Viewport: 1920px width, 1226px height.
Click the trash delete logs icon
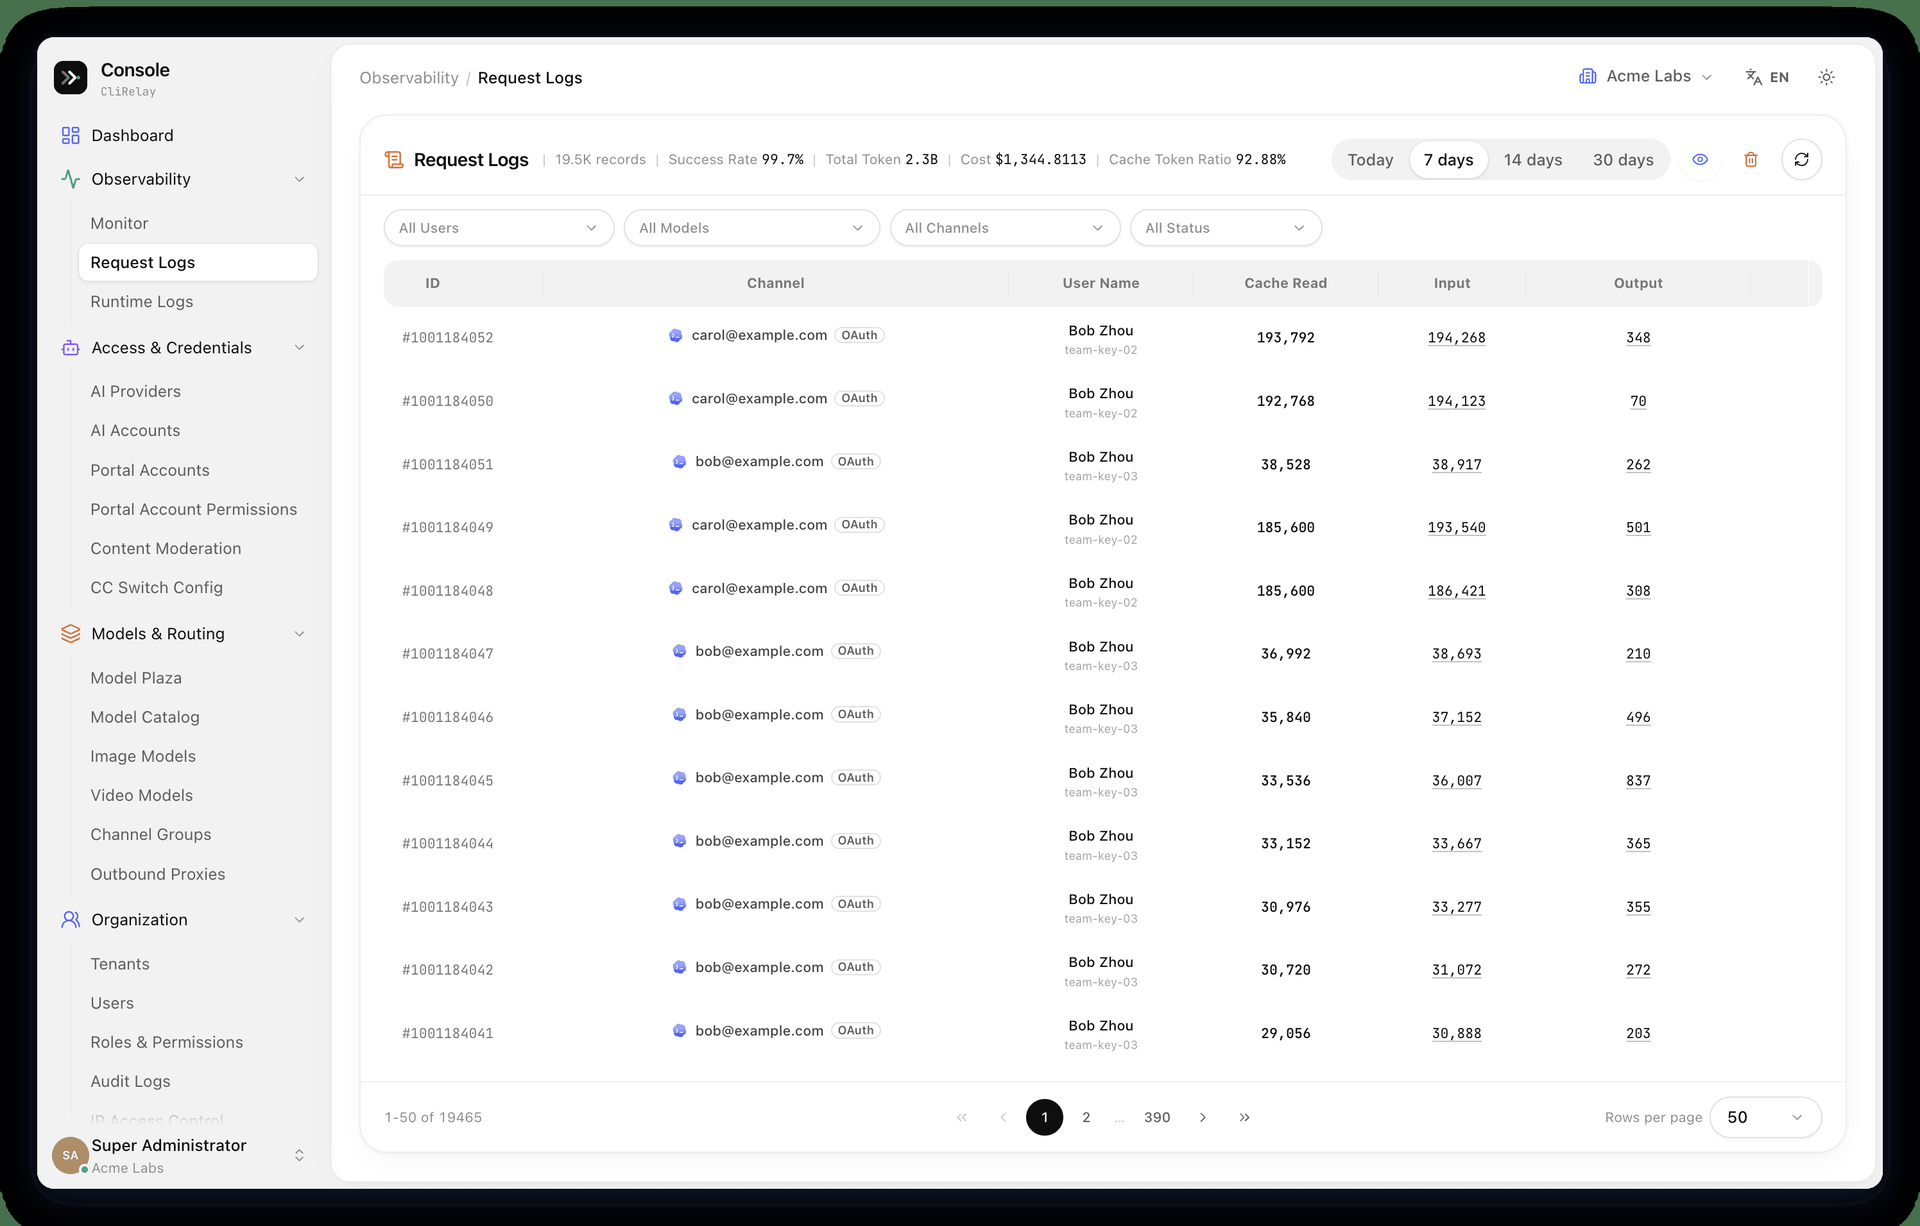coord(1751,160)
